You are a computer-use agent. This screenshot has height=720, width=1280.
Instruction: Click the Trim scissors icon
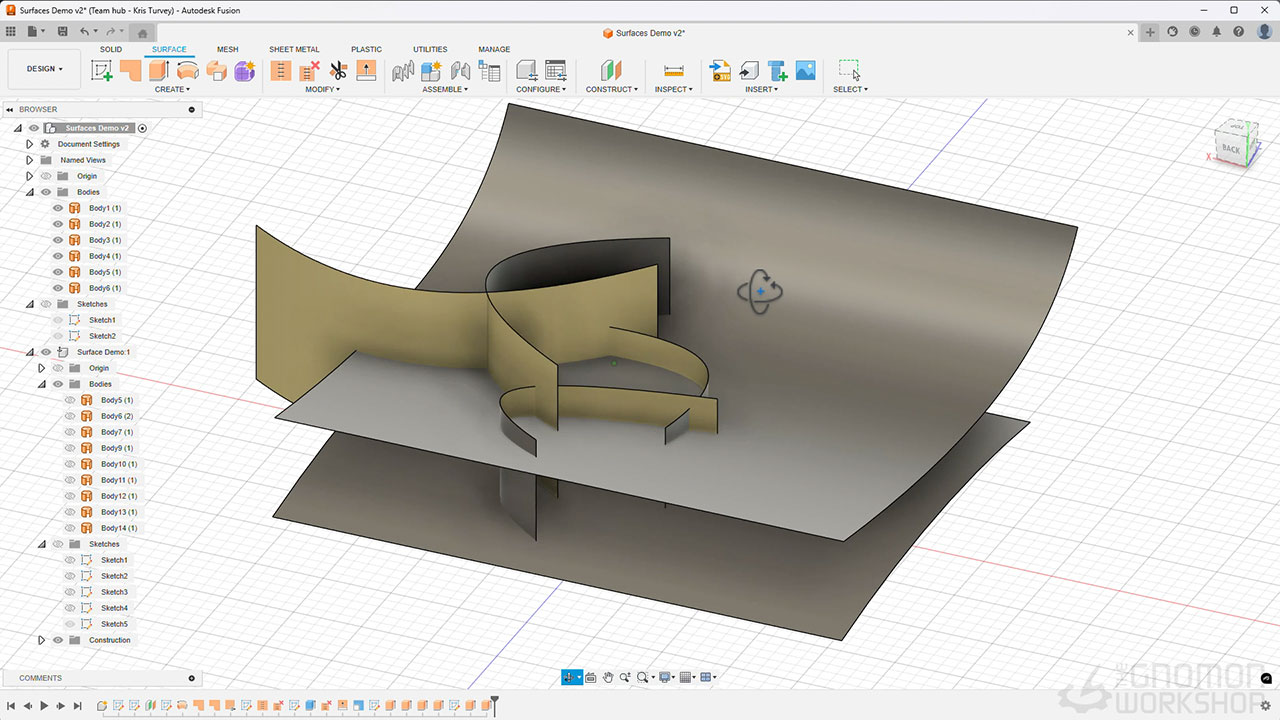338,71
